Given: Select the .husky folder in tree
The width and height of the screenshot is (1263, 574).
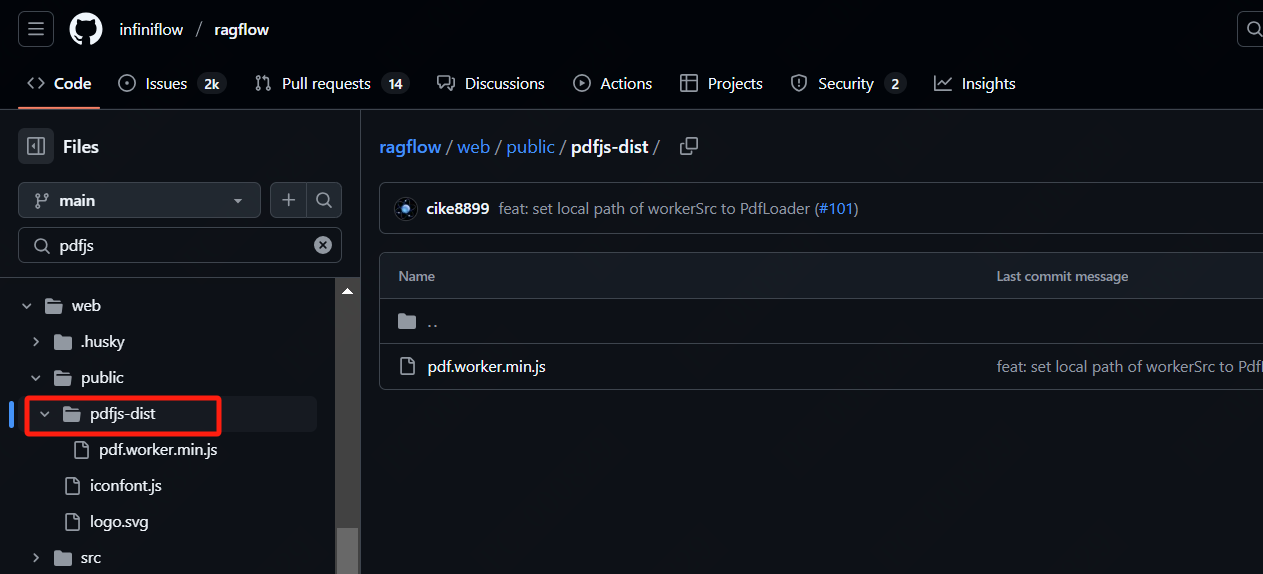Looking at the screenshot, I should click(x=103, y=342).
